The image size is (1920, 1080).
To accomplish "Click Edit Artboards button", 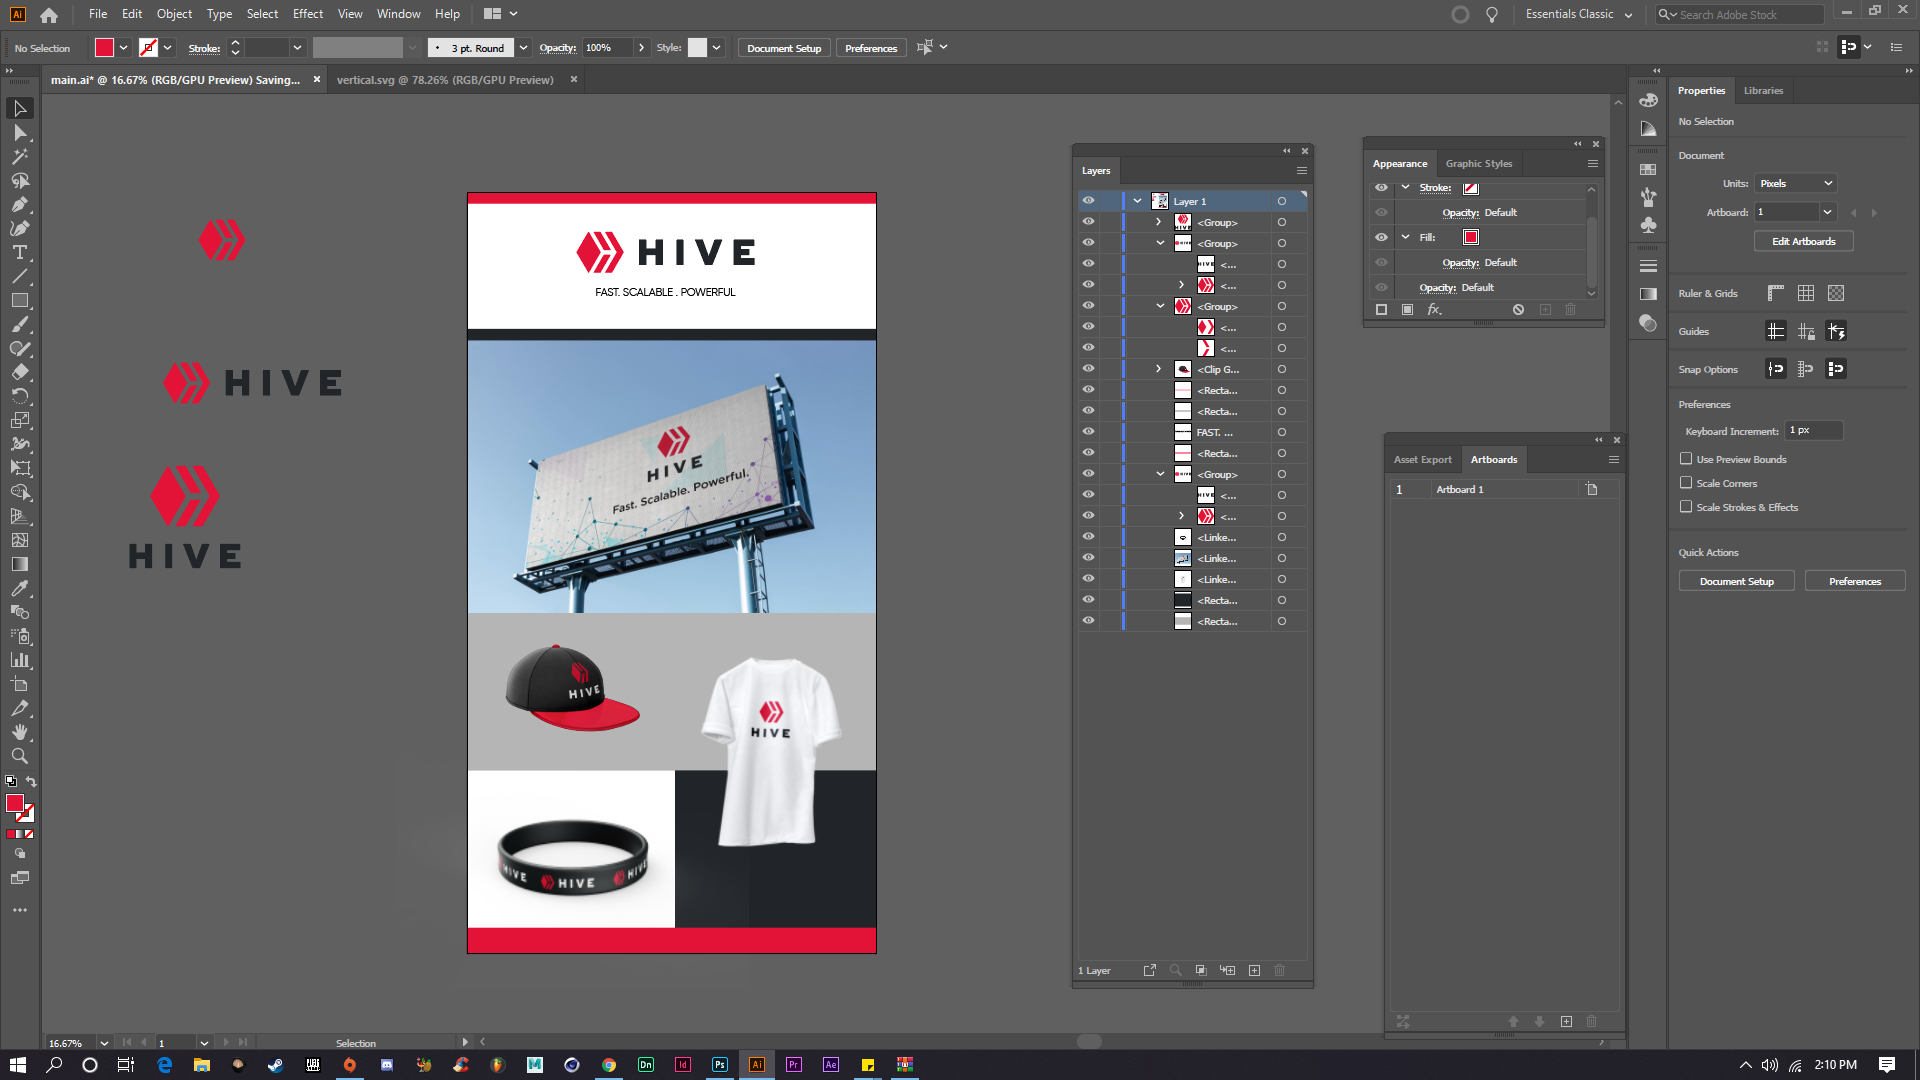I will (1803, 241).
